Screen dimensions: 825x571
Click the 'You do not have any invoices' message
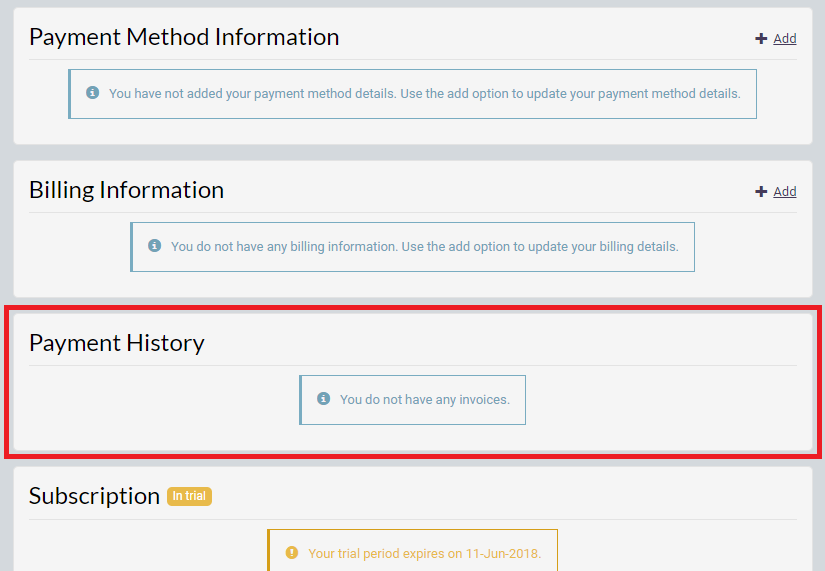(425, 400)
